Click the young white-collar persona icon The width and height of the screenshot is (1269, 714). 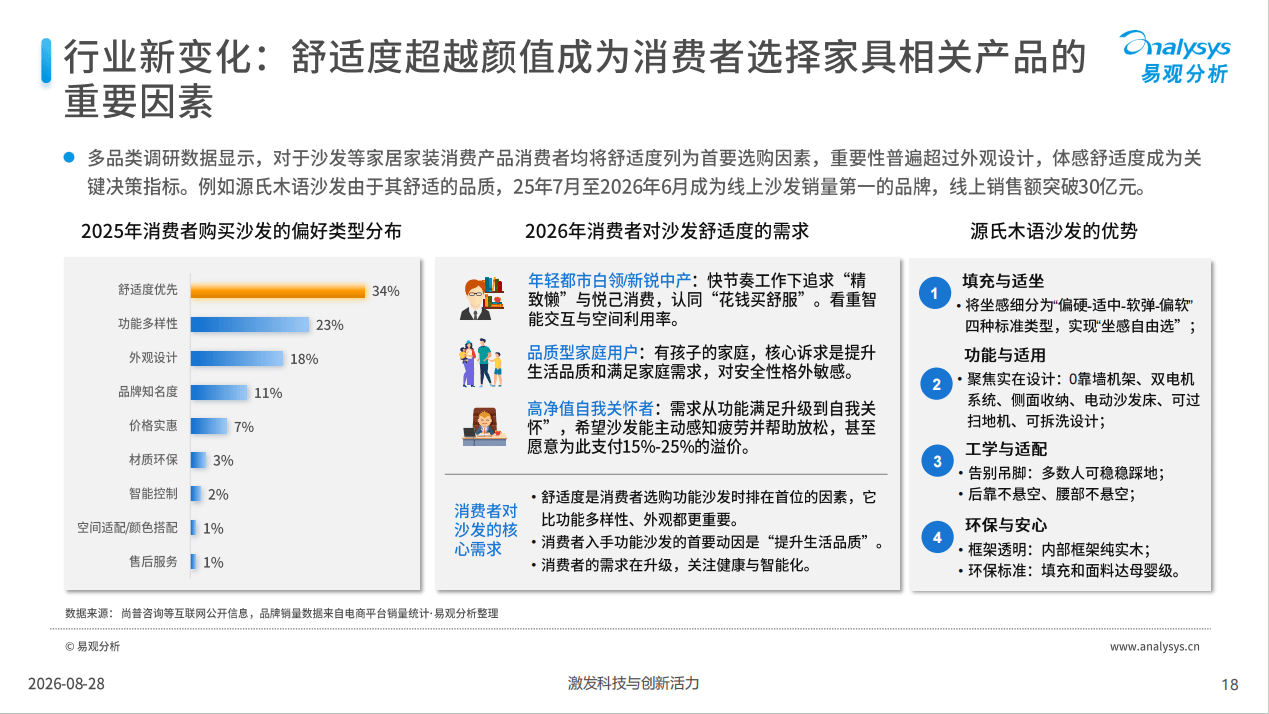click(x=482, y=298)
